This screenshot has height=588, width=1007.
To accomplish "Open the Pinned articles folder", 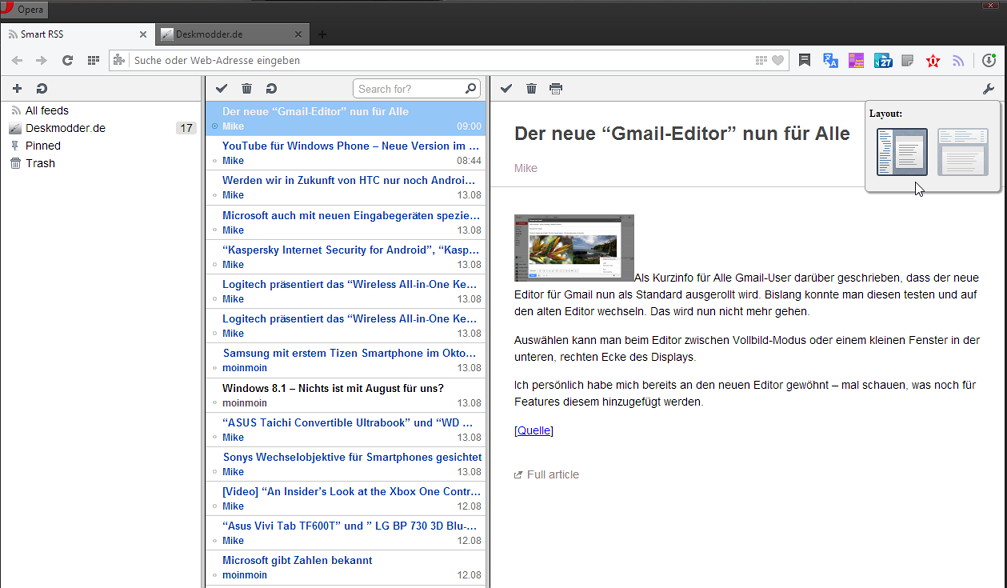I will (43, 146).
